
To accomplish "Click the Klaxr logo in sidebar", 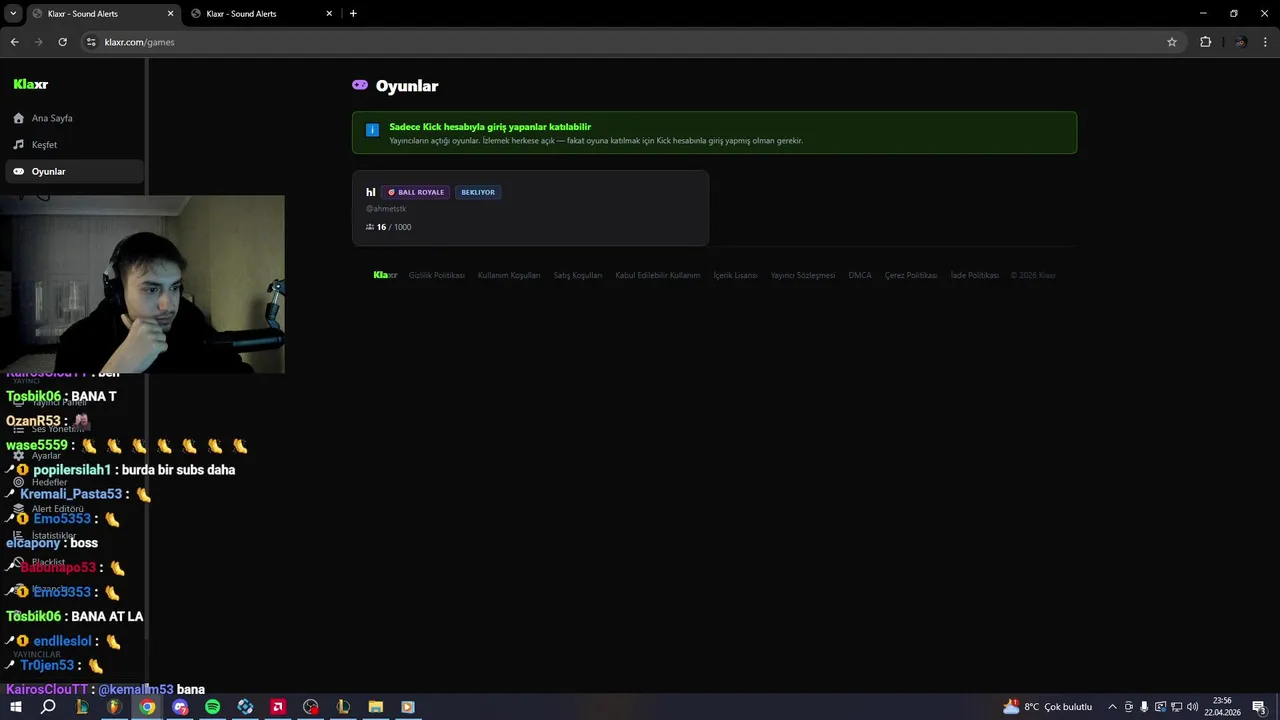I will [31, 85].
